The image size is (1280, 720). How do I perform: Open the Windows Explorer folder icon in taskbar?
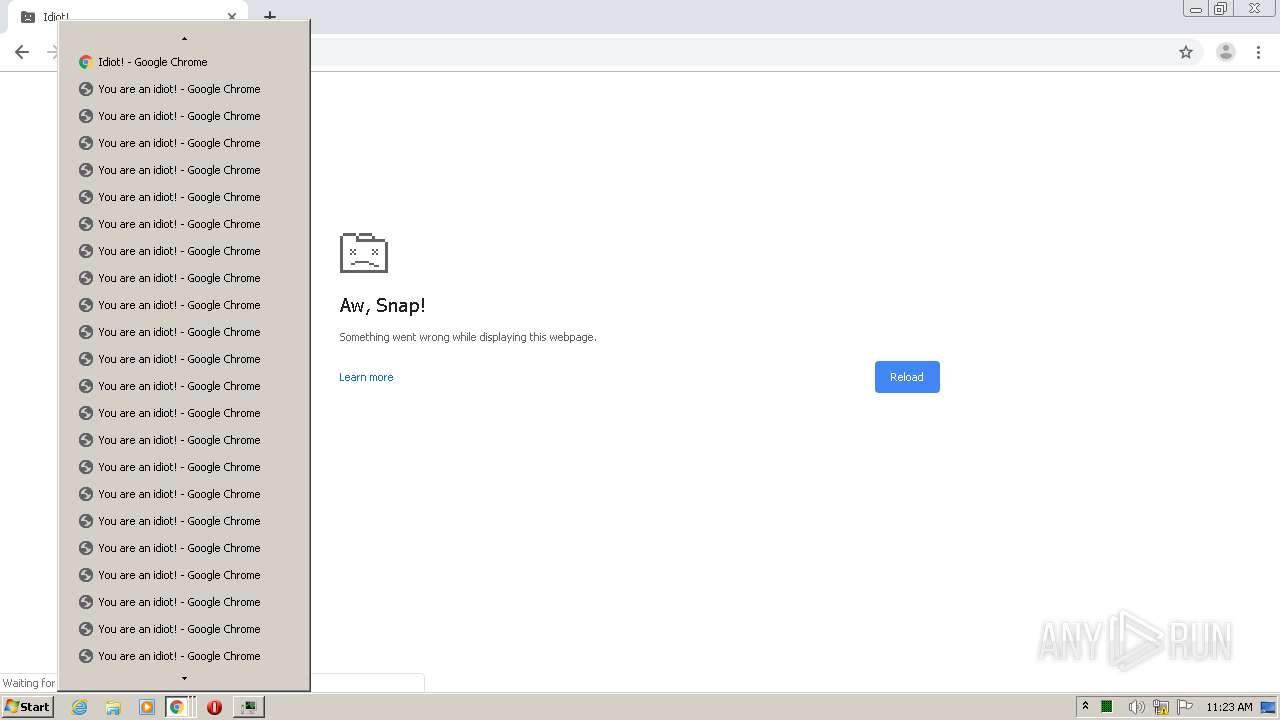tap(113, 707)
